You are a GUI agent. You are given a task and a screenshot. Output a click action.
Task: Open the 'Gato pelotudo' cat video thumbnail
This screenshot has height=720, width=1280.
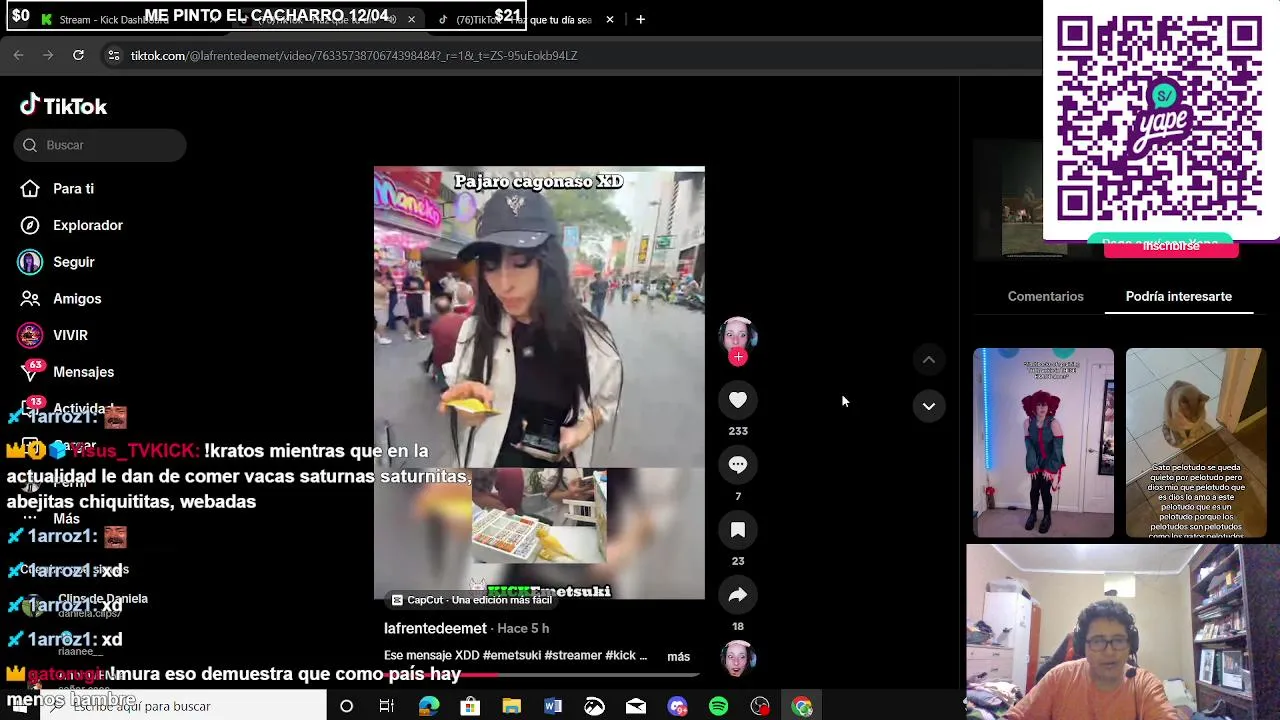coord(1195,443)
